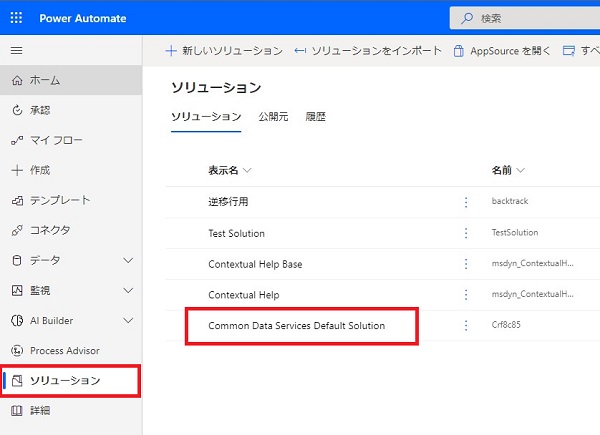Click AppSource を開く button
This screenshot has height=435, width=600.
point(502,51)
